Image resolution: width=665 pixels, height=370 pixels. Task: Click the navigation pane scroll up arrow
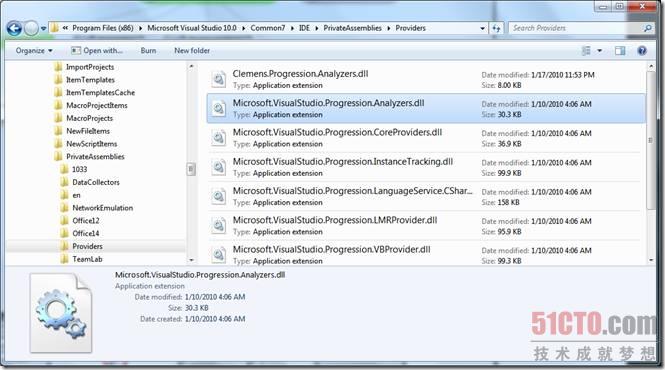point(191,67)
